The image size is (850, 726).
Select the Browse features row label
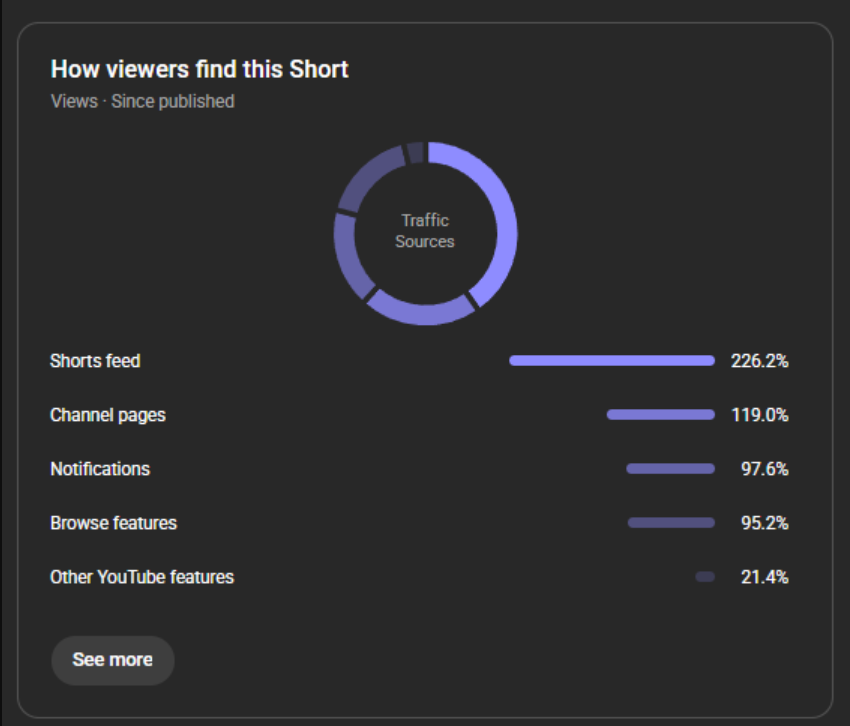(x=114, y=523)
